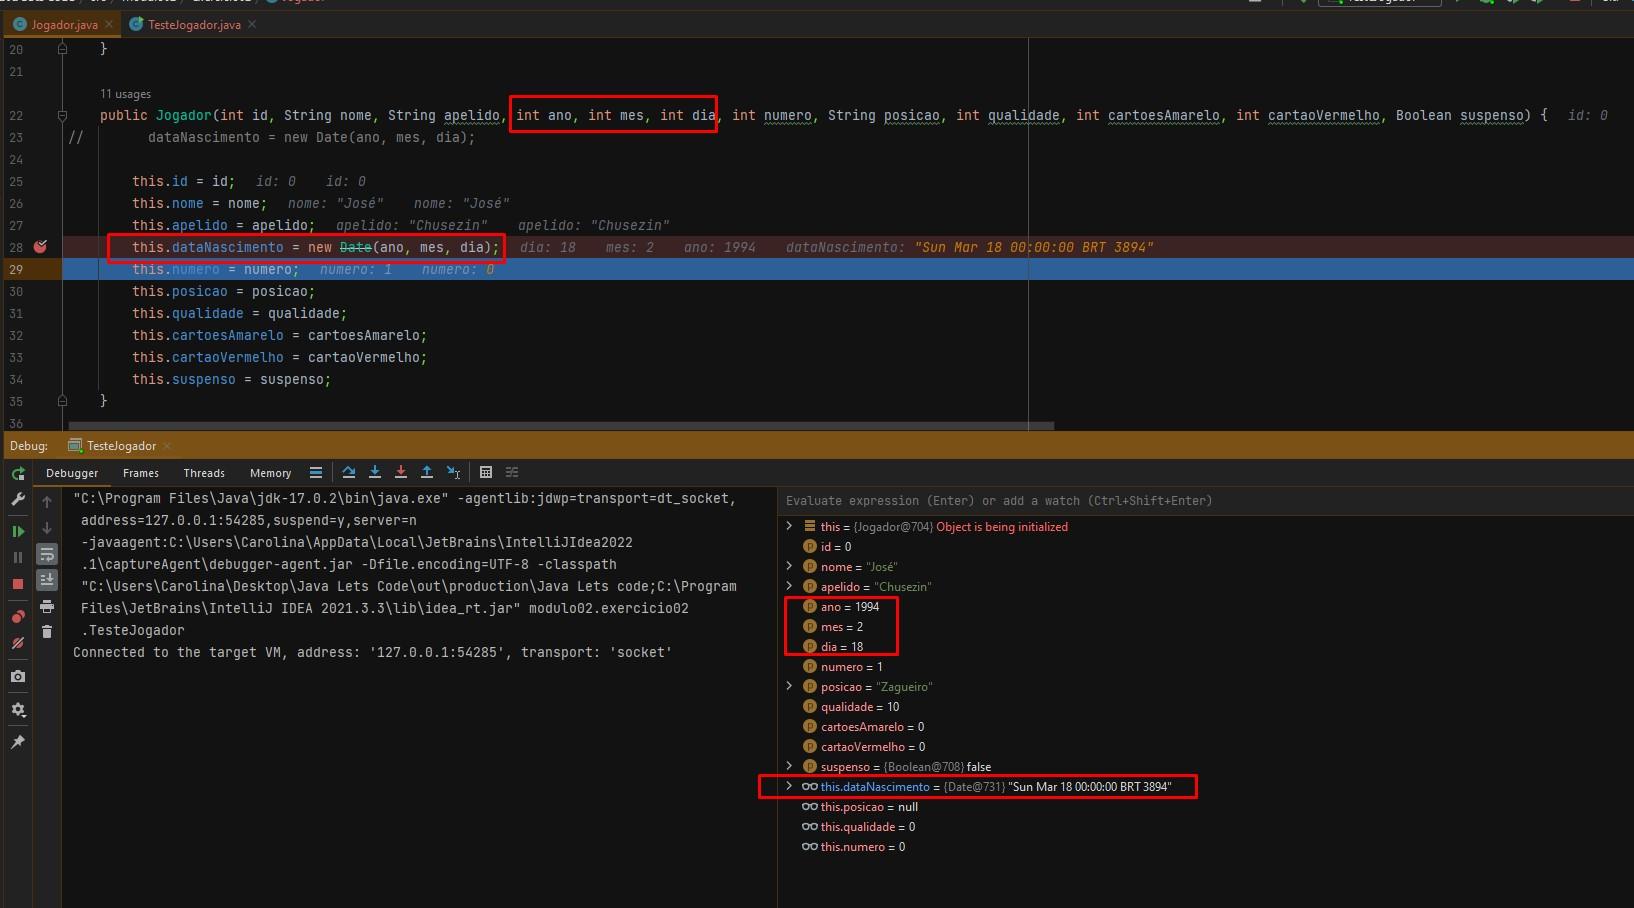Open the Memory tab

click(x=270, y=473)
